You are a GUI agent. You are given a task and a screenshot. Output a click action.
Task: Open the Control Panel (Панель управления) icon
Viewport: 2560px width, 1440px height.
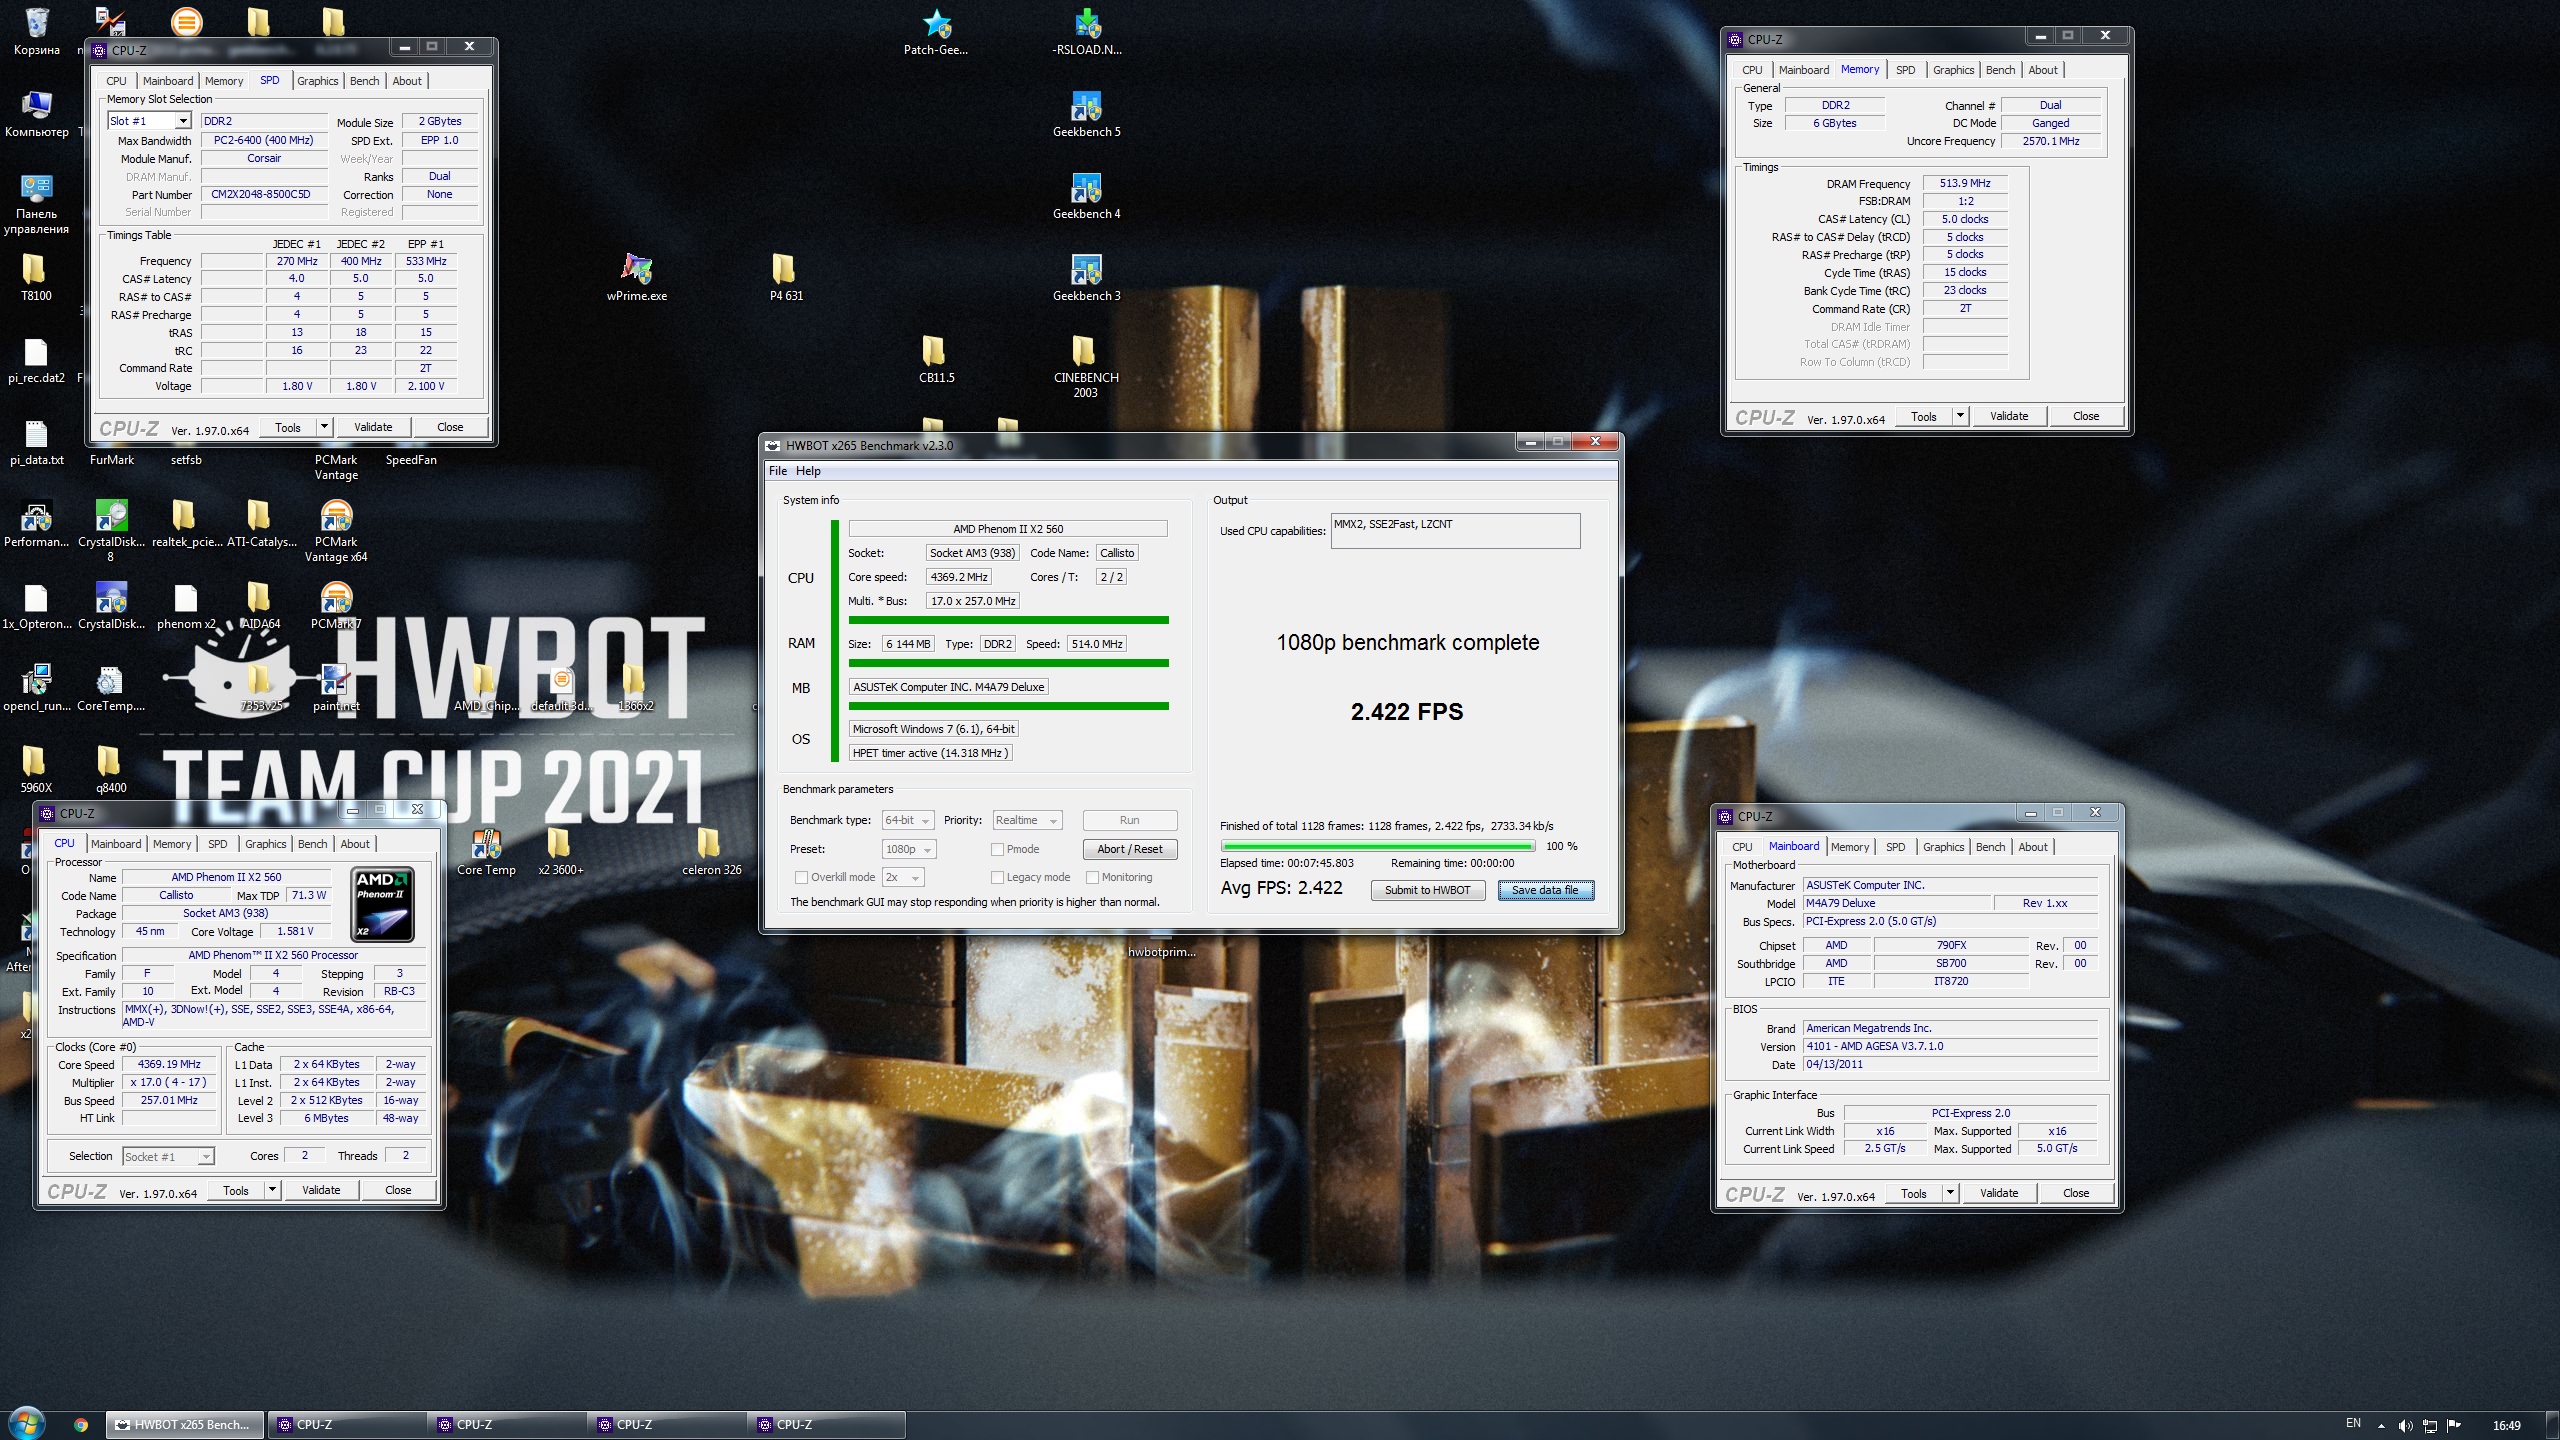pyautogui.click(x=37, y=204)
